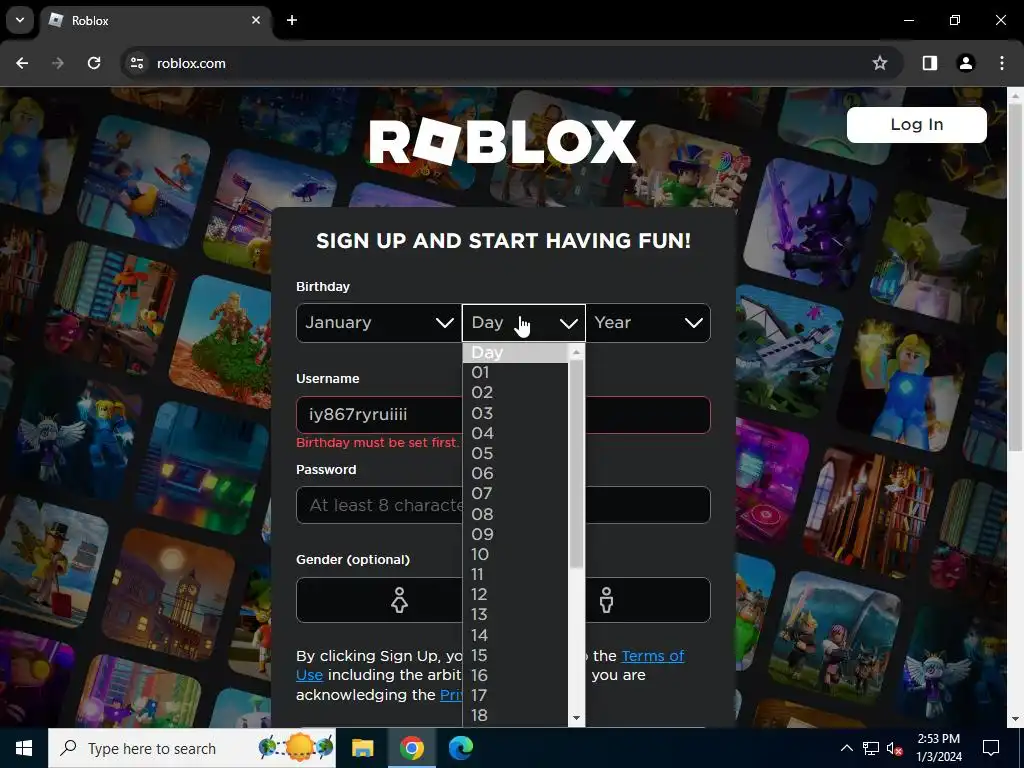The image size is (1024, 768).
Task: Click the Password field
Action: coord(504,505)
